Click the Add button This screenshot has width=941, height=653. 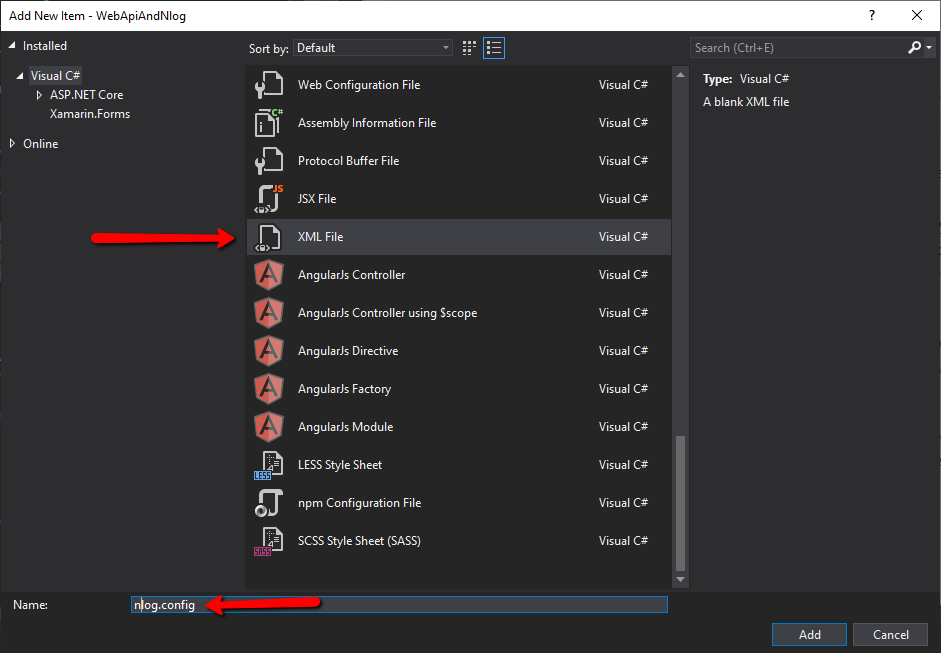pos(809,634)
